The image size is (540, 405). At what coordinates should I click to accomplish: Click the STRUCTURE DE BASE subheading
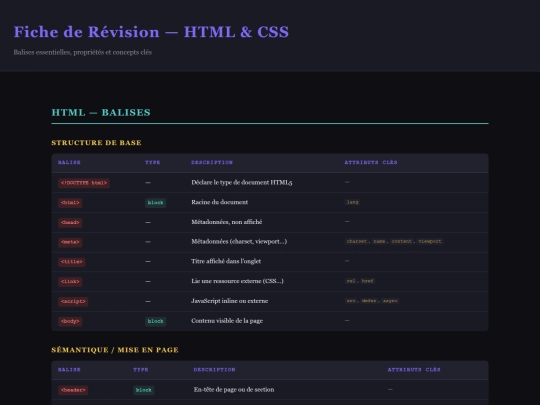coord(96,143)
